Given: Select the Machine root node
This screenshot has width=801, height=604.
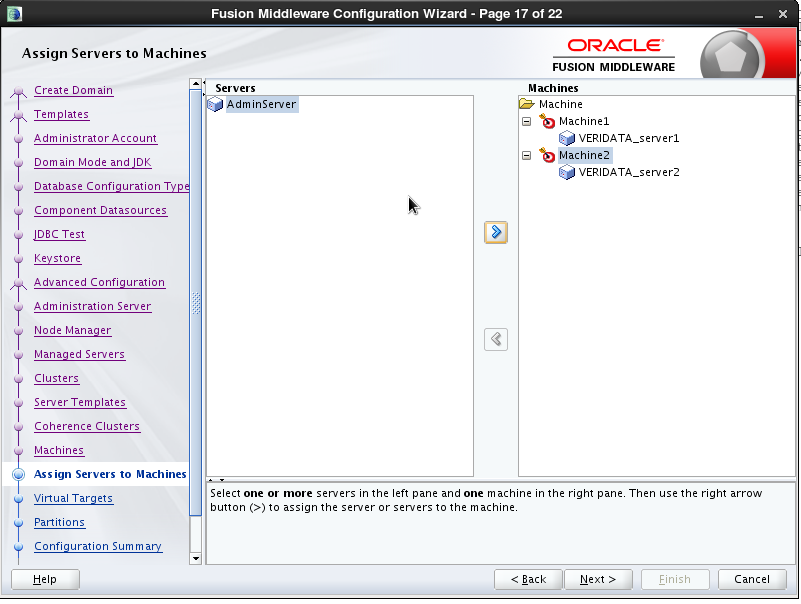Looking at the screenshot, I should (560, 104).
